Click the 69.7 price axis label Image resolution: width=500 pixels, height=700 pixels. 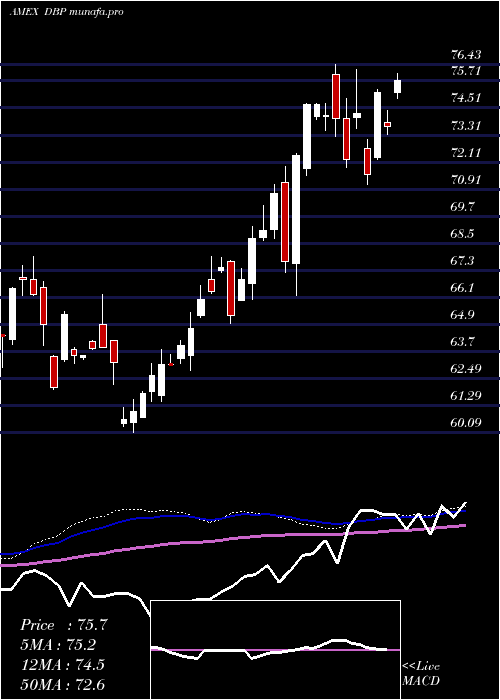[x=463, y=207]
